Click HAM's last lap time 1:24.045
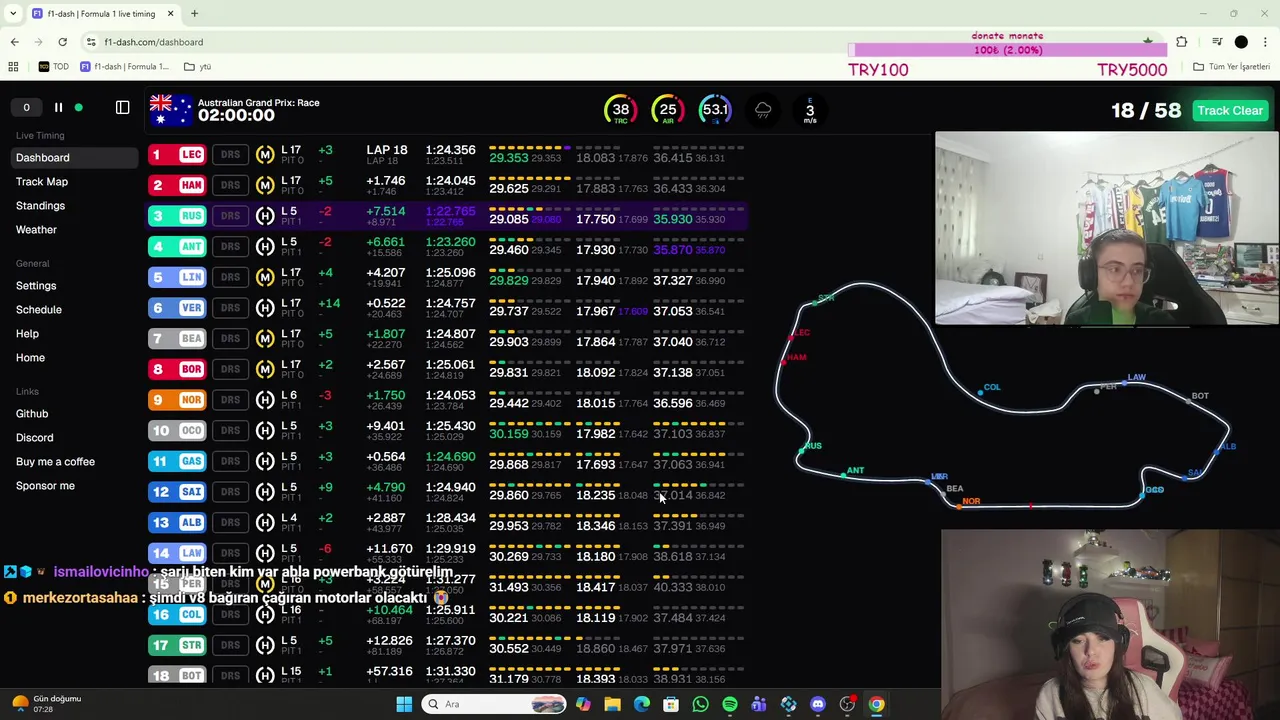The height and width of the screenshot is (720, 1280). pyautogui.click(x=450, y=181)
